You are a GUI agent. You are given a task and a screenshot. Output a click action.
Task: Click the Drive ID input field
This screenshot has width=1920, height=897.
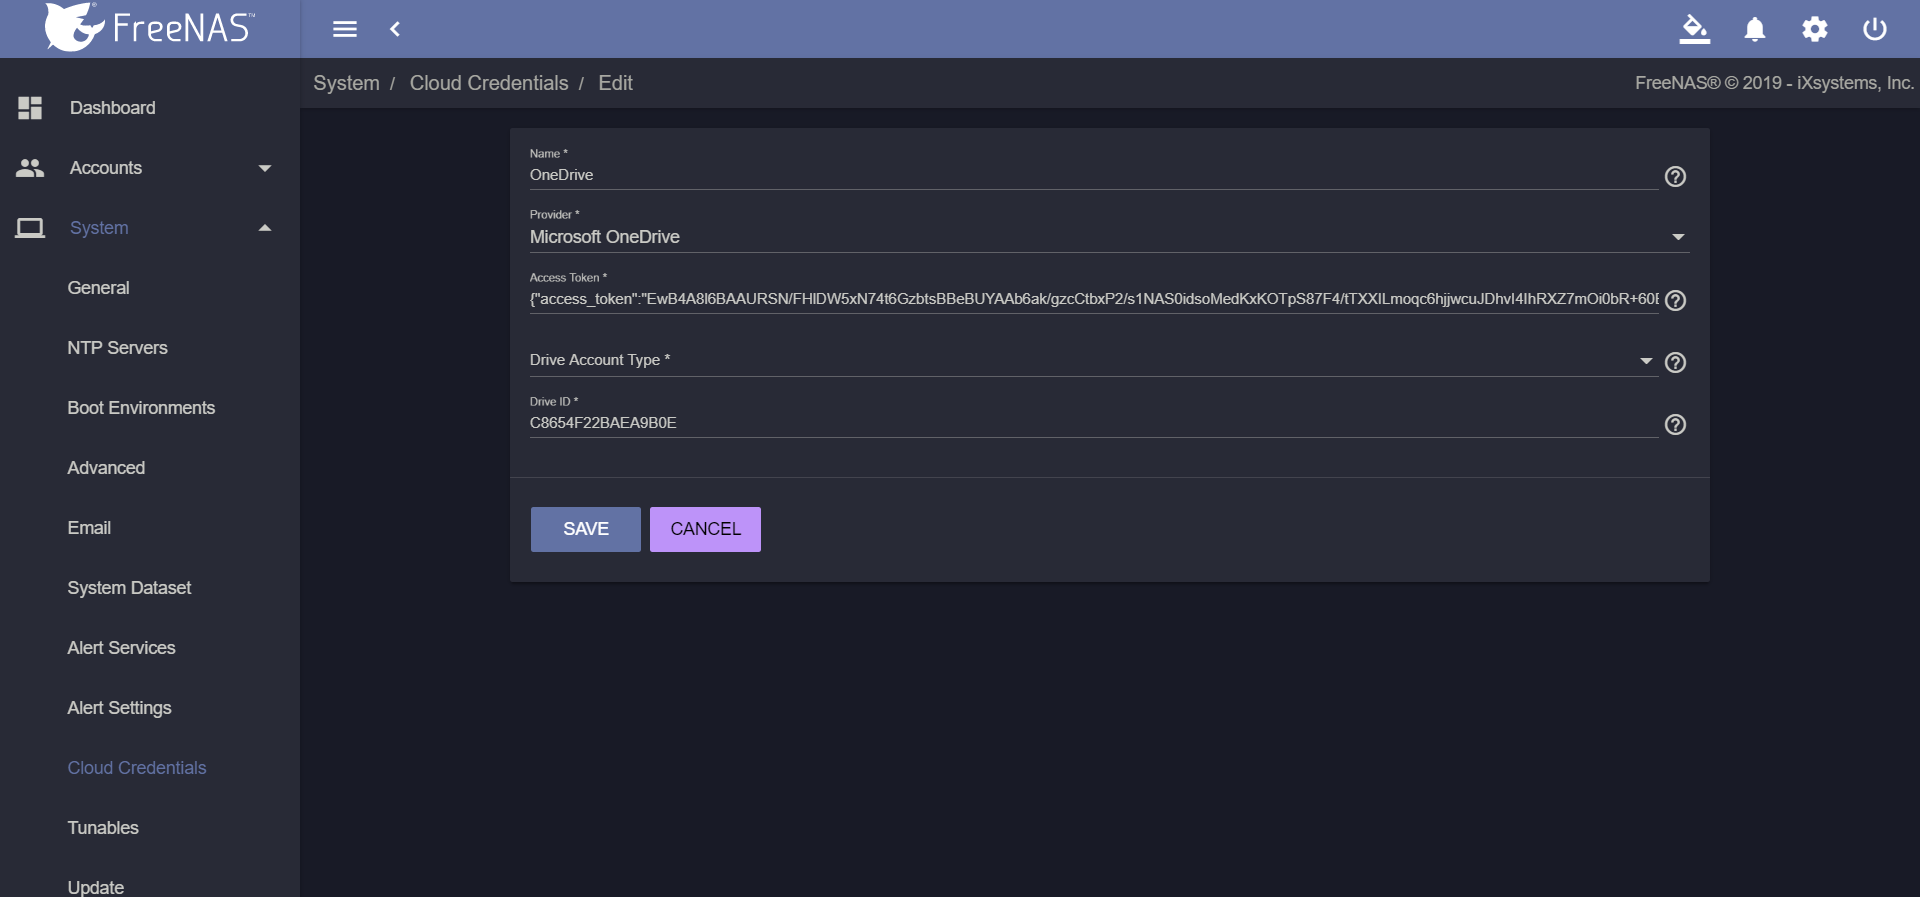click(x=1093, y=423)
